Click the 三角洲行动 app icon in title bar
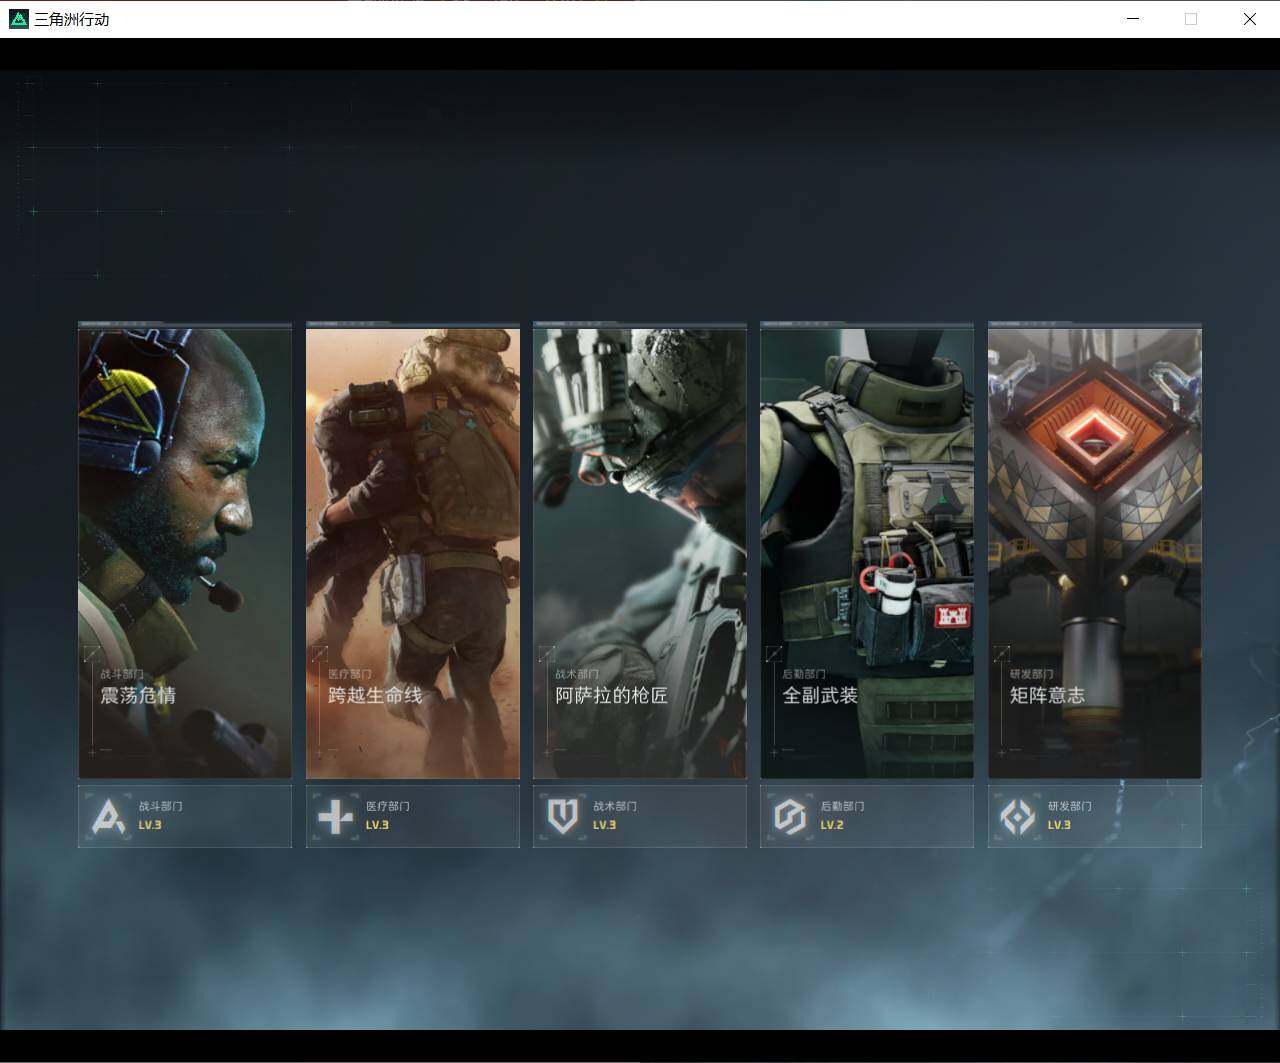Image resolution: width=1280 pixels, height=1063 pixels. (18, 19)
